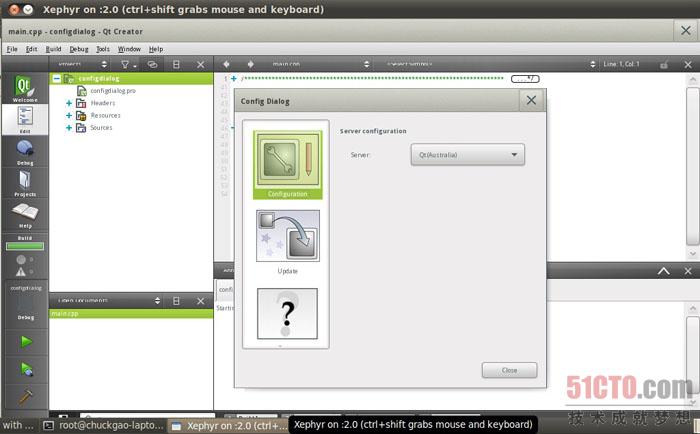The width and height of the screenshot is (700, 434).
Task: Click the green Run button
Action: point(26,342)
